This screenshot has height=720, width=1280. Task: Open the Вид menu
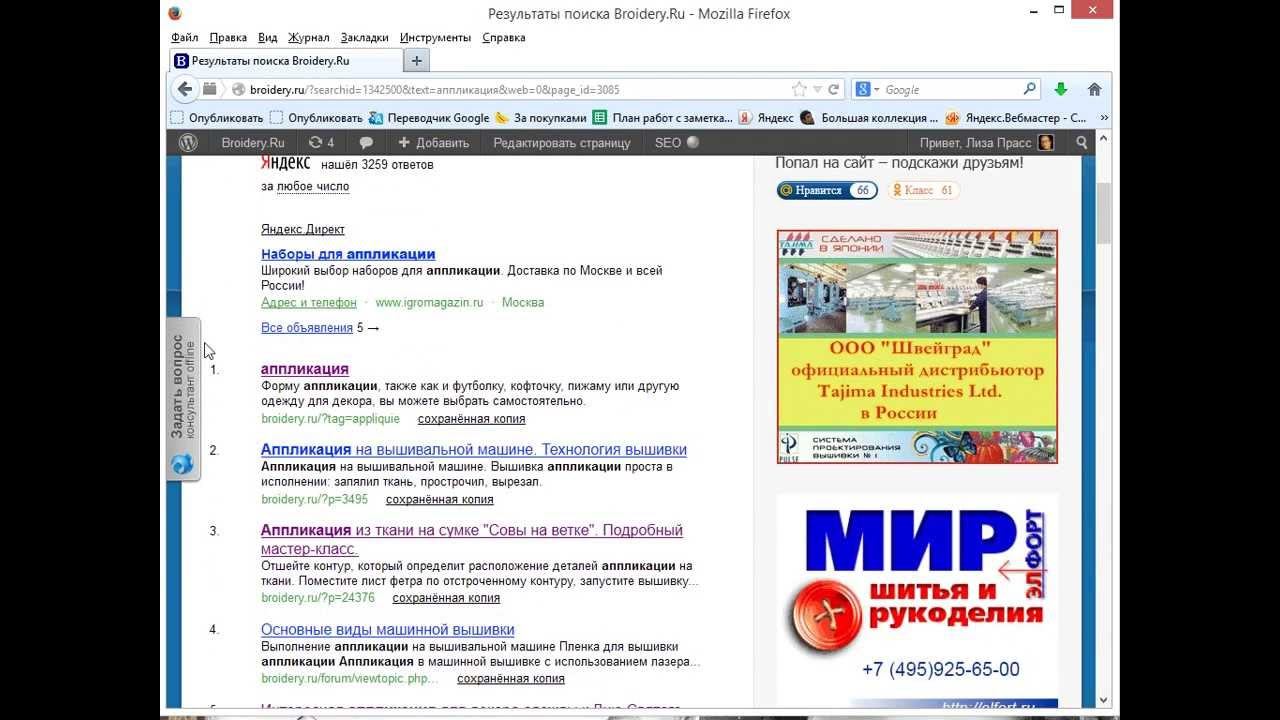coord(268,38)
